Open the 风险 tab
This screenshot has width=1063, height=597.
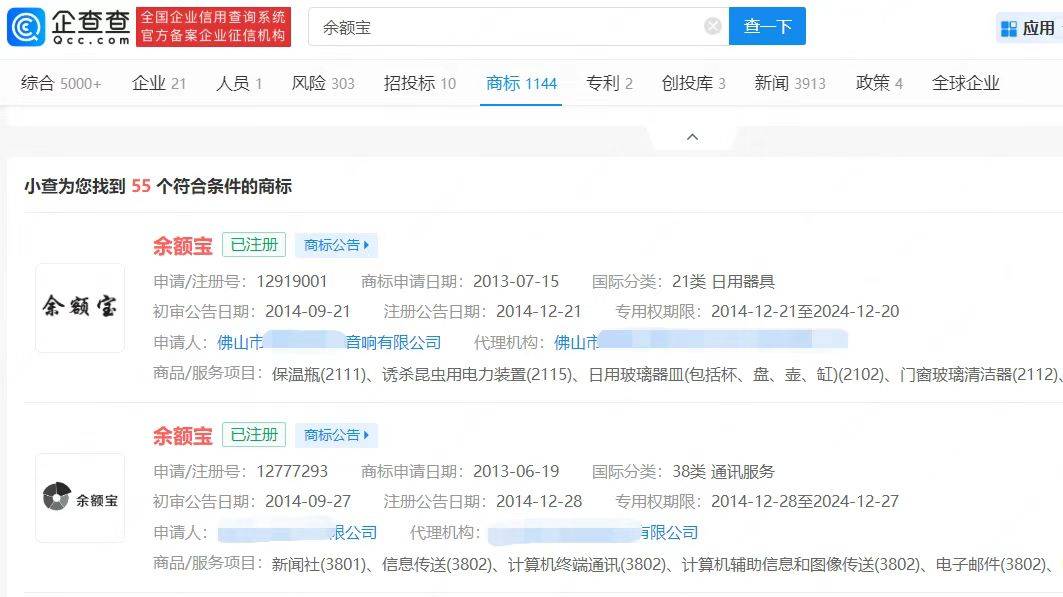[x=322, y=84]
